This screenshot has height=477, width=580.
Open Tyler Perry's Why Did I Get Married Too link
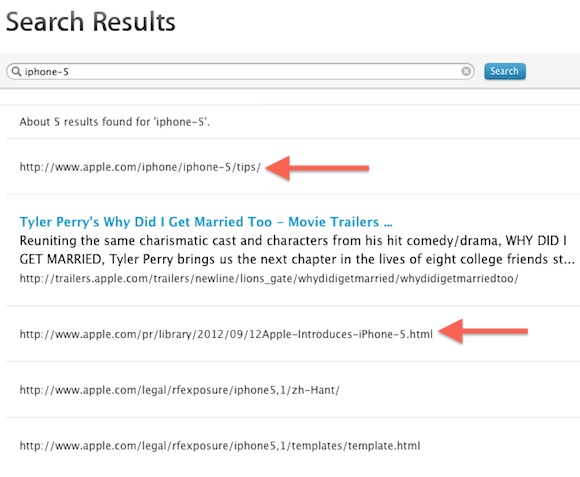tap(206, 222)
